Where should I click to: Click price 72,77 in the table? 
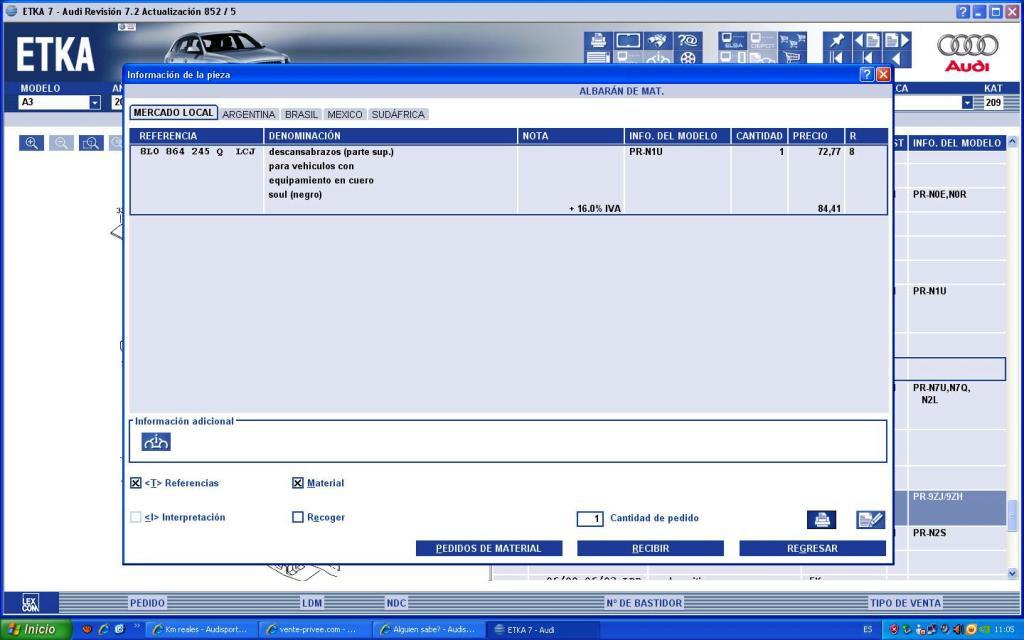(x=829, y=152)
